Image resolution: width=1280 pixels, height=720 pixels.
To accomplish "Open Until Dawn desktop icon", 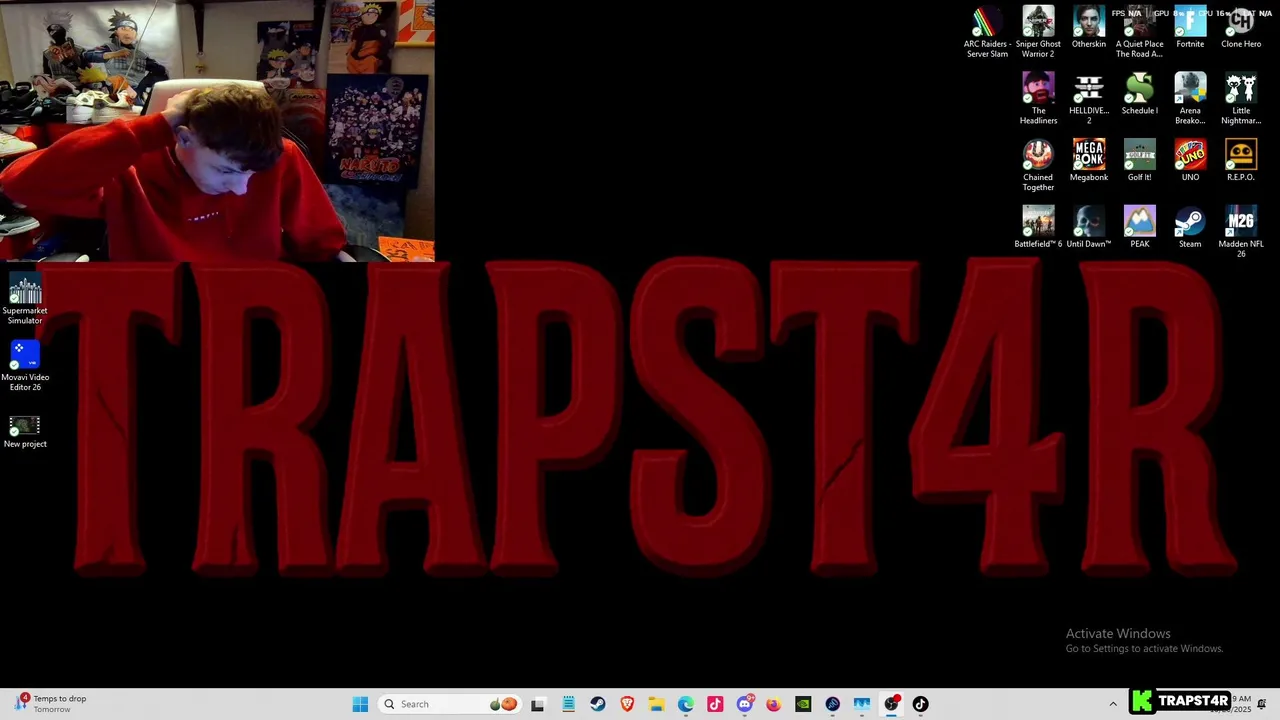I will tap(1089, 227).
